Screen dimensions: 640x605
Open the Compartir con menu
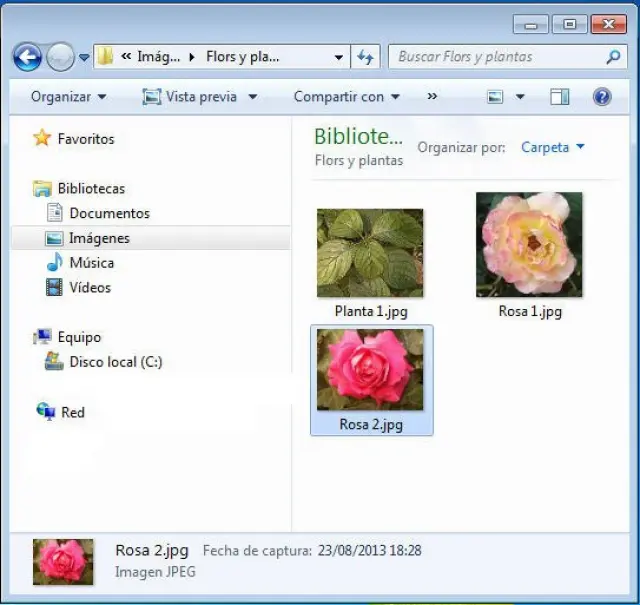coord(346,97)
